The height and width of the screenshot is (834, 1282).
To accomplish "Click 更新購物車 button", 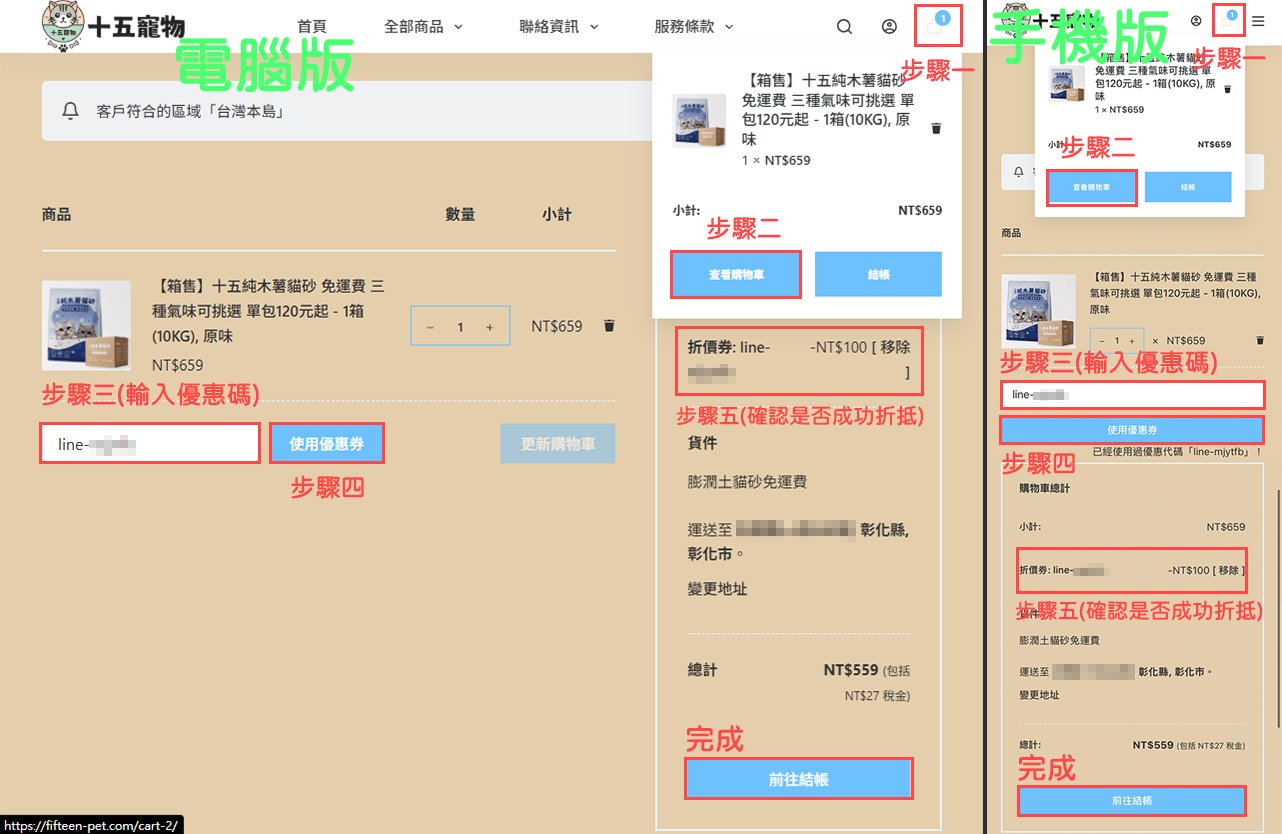I will (x=557, y=444).
